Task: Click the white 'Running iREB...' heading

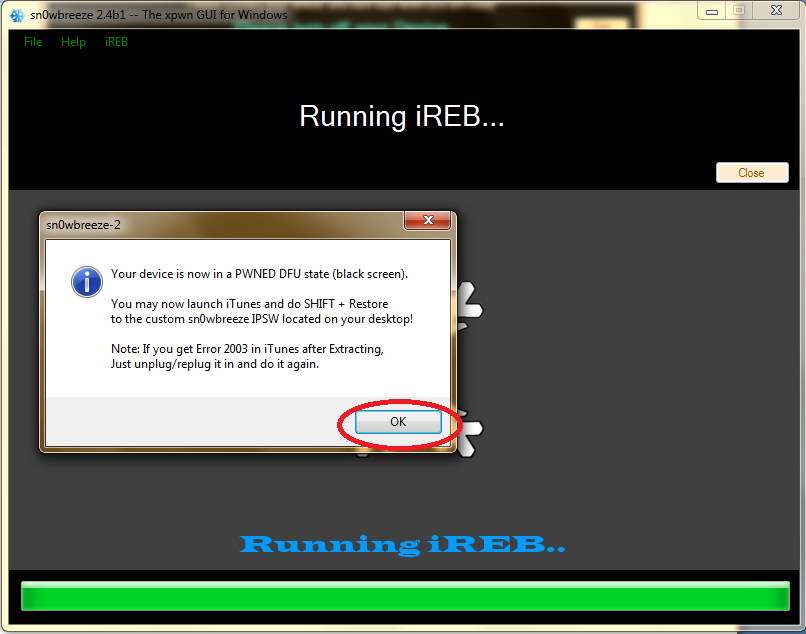Action: pyautogui.click(x=402, y=116)
